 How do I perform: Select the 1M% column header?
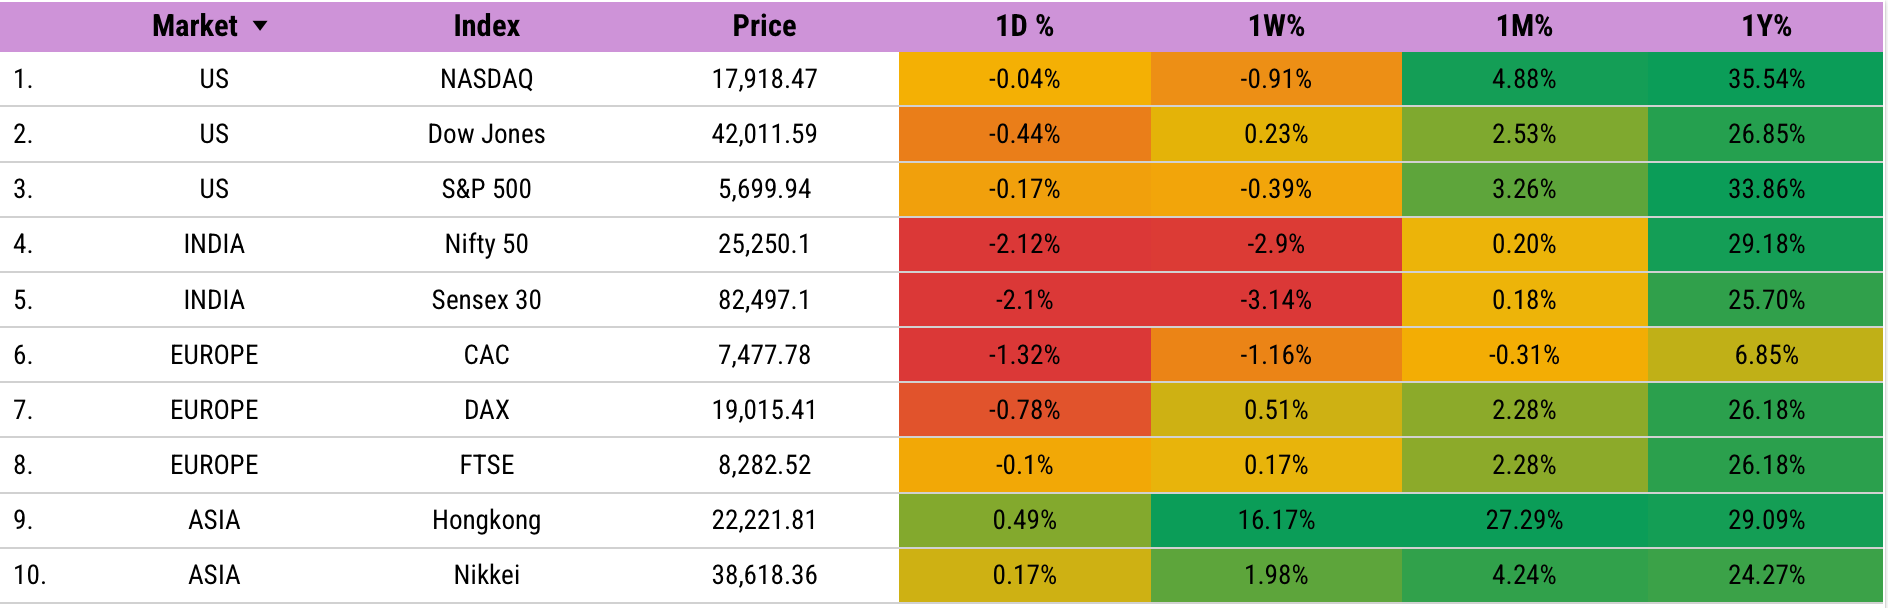tap(1524, 26)
